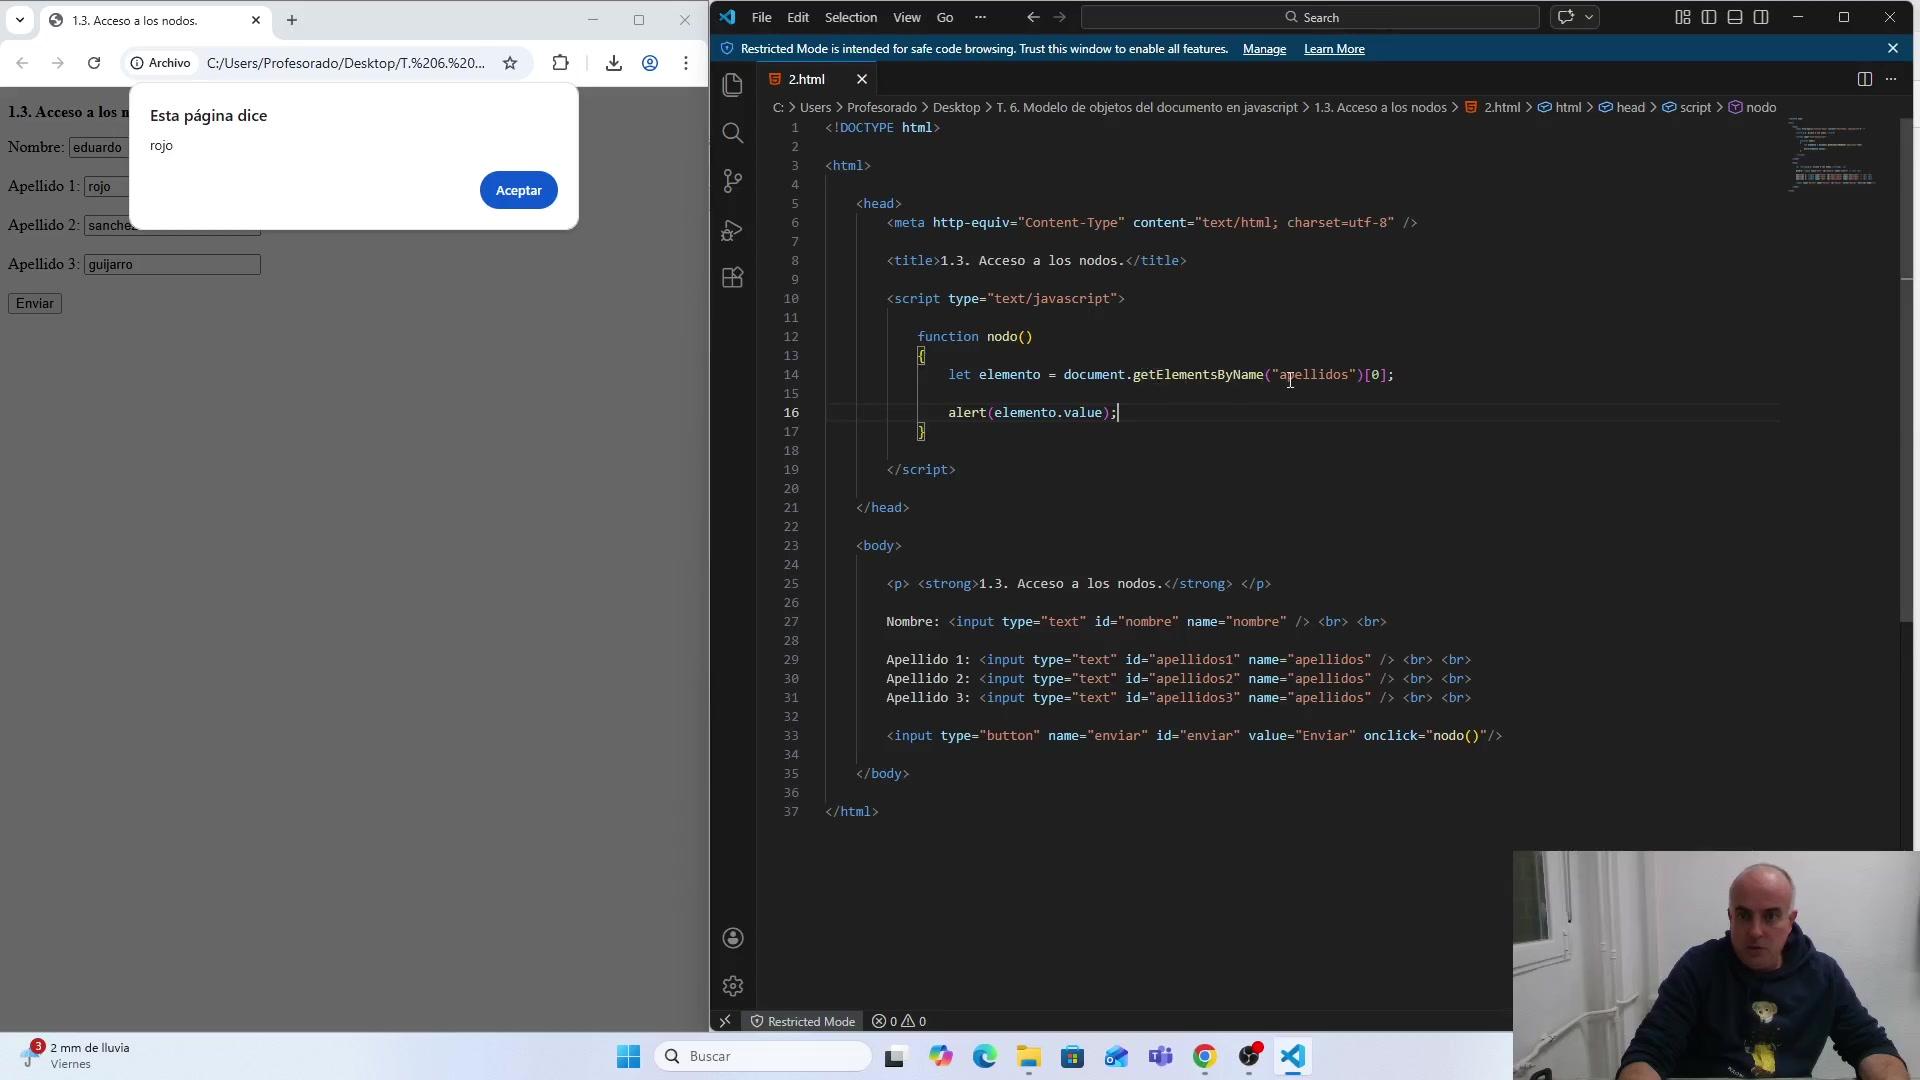Open Chrome from the taskbar
1920x1080 pixels.
click(x=1205, y=1056)
